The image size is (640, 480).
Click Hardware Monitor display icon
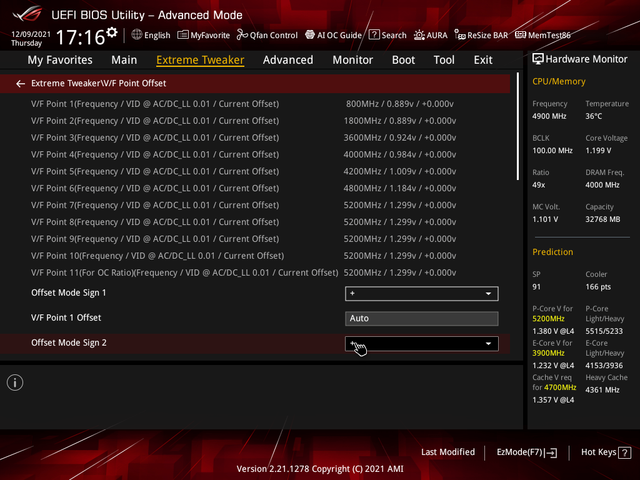[x=538, y=59]
